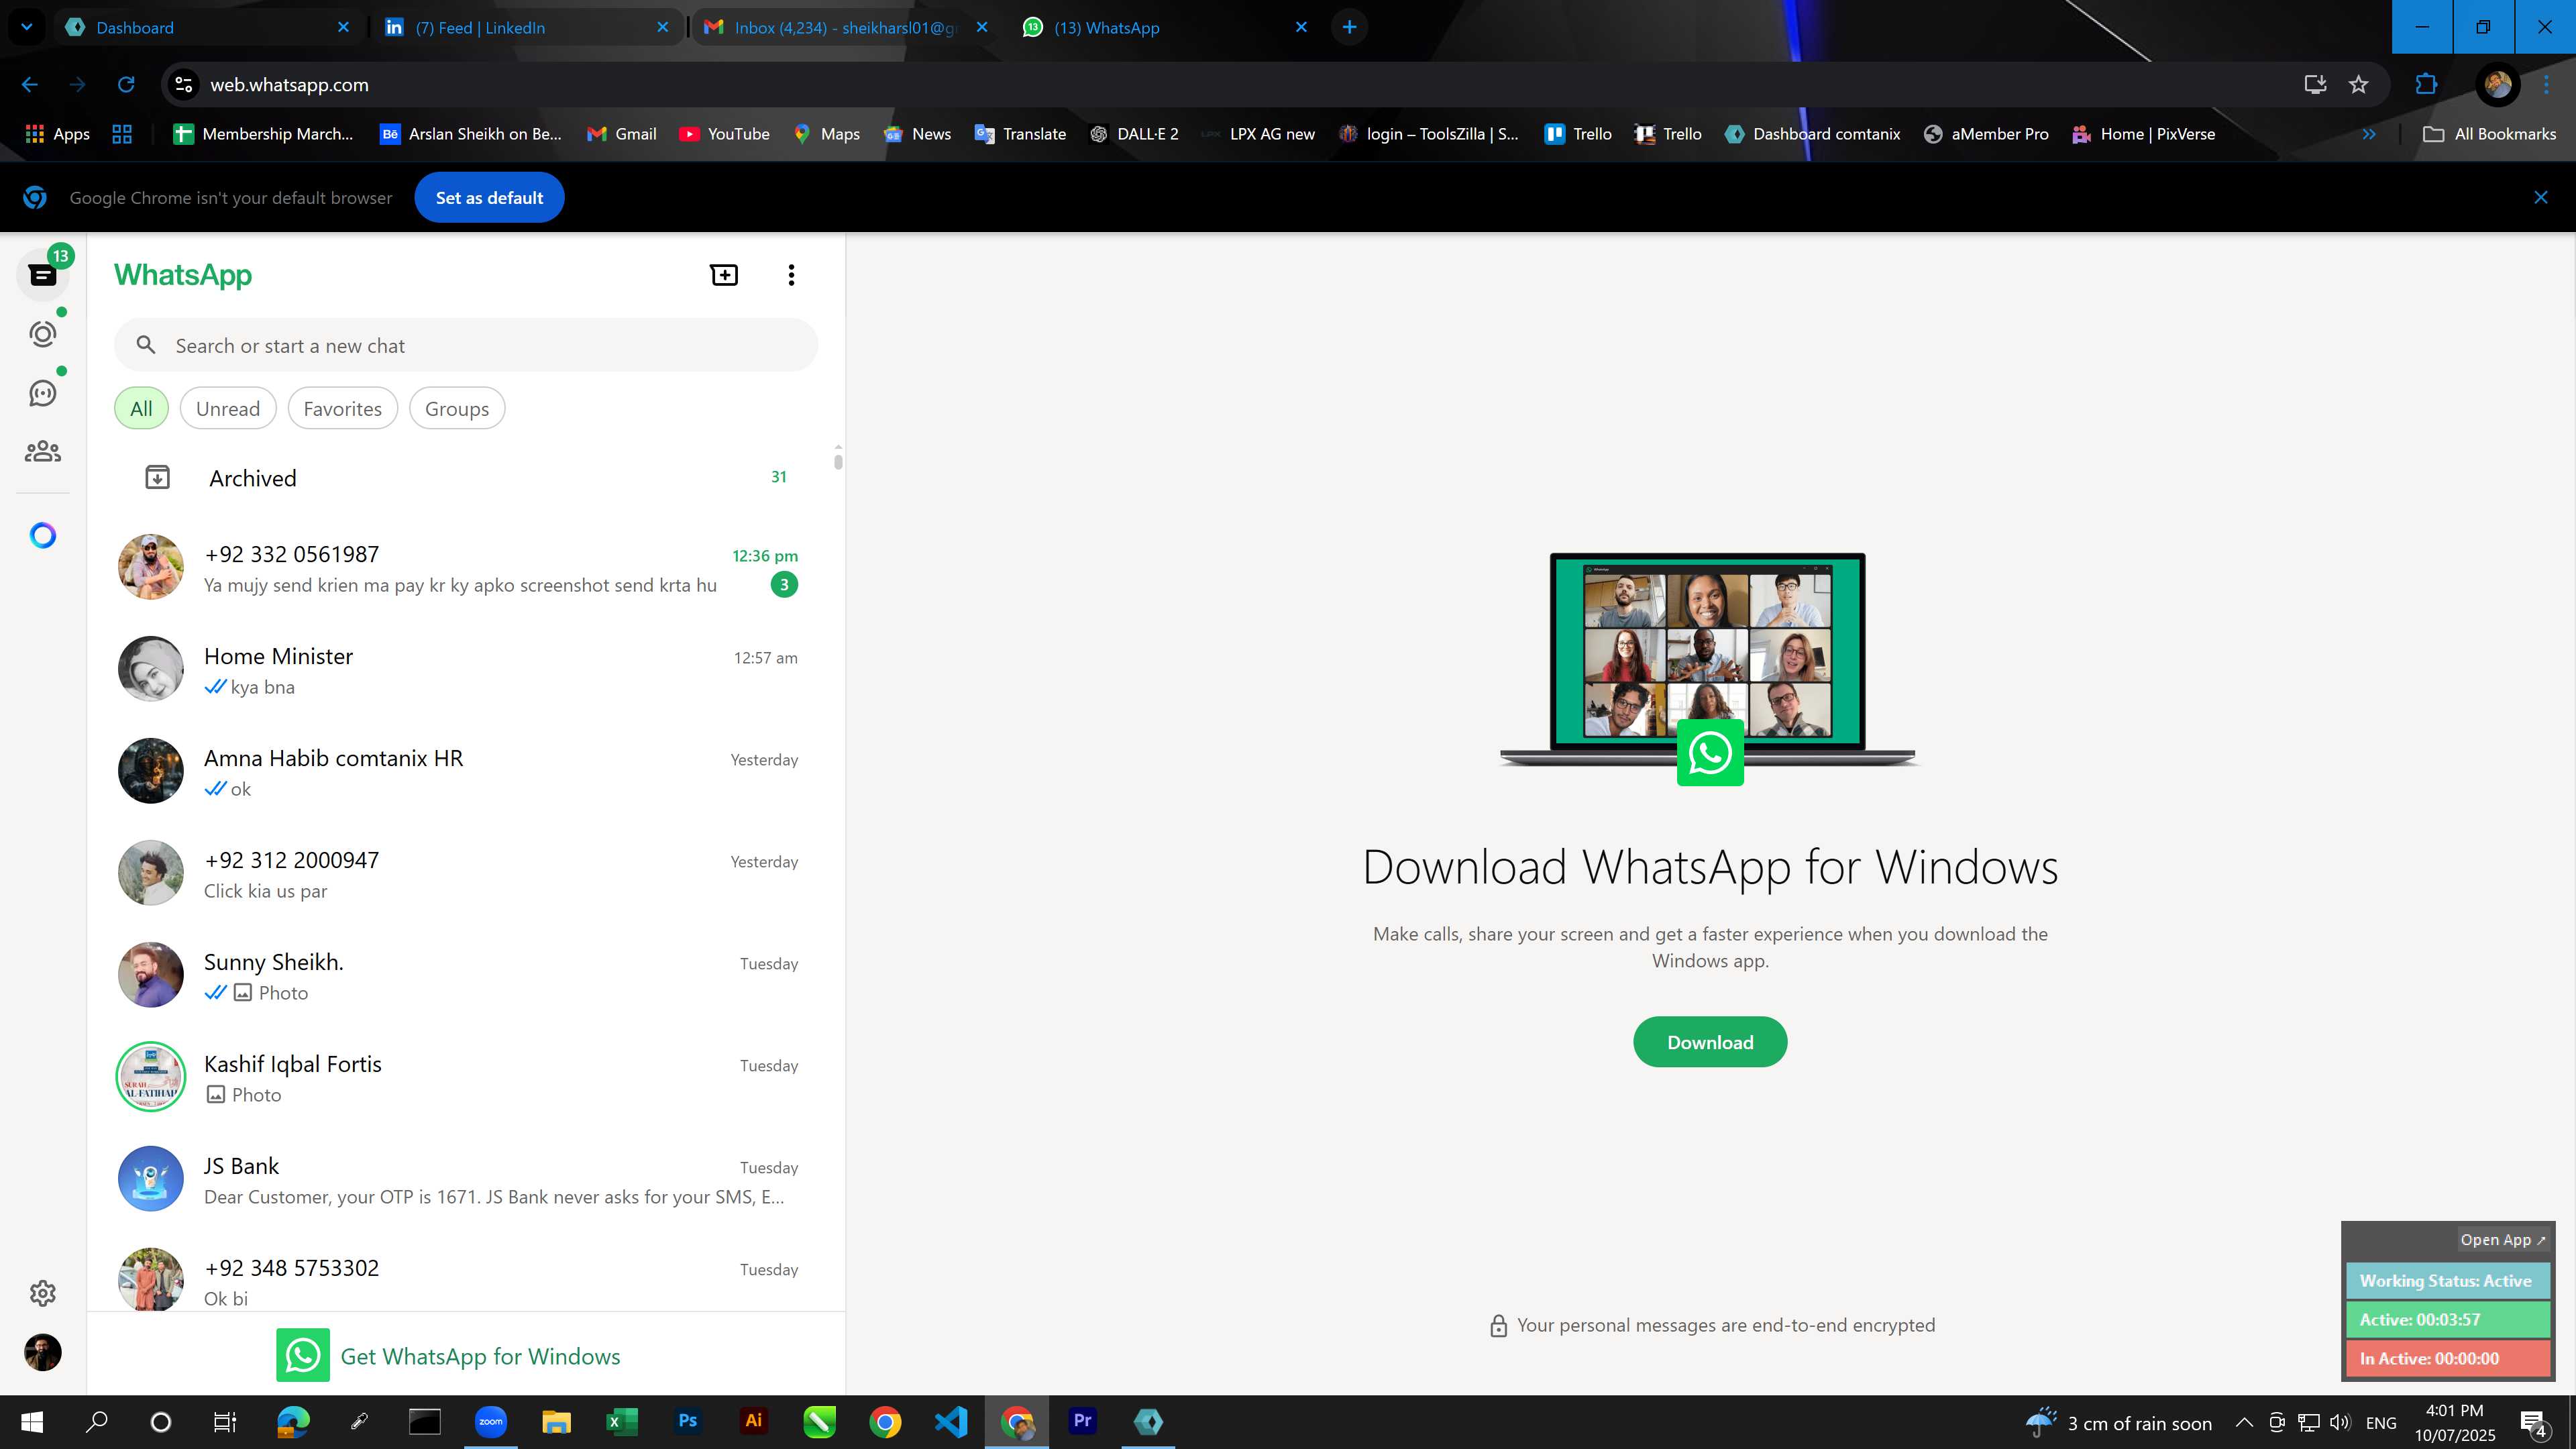
Task: Open your profile picture in the WhatsApp sidebar
Action: 43,1352
